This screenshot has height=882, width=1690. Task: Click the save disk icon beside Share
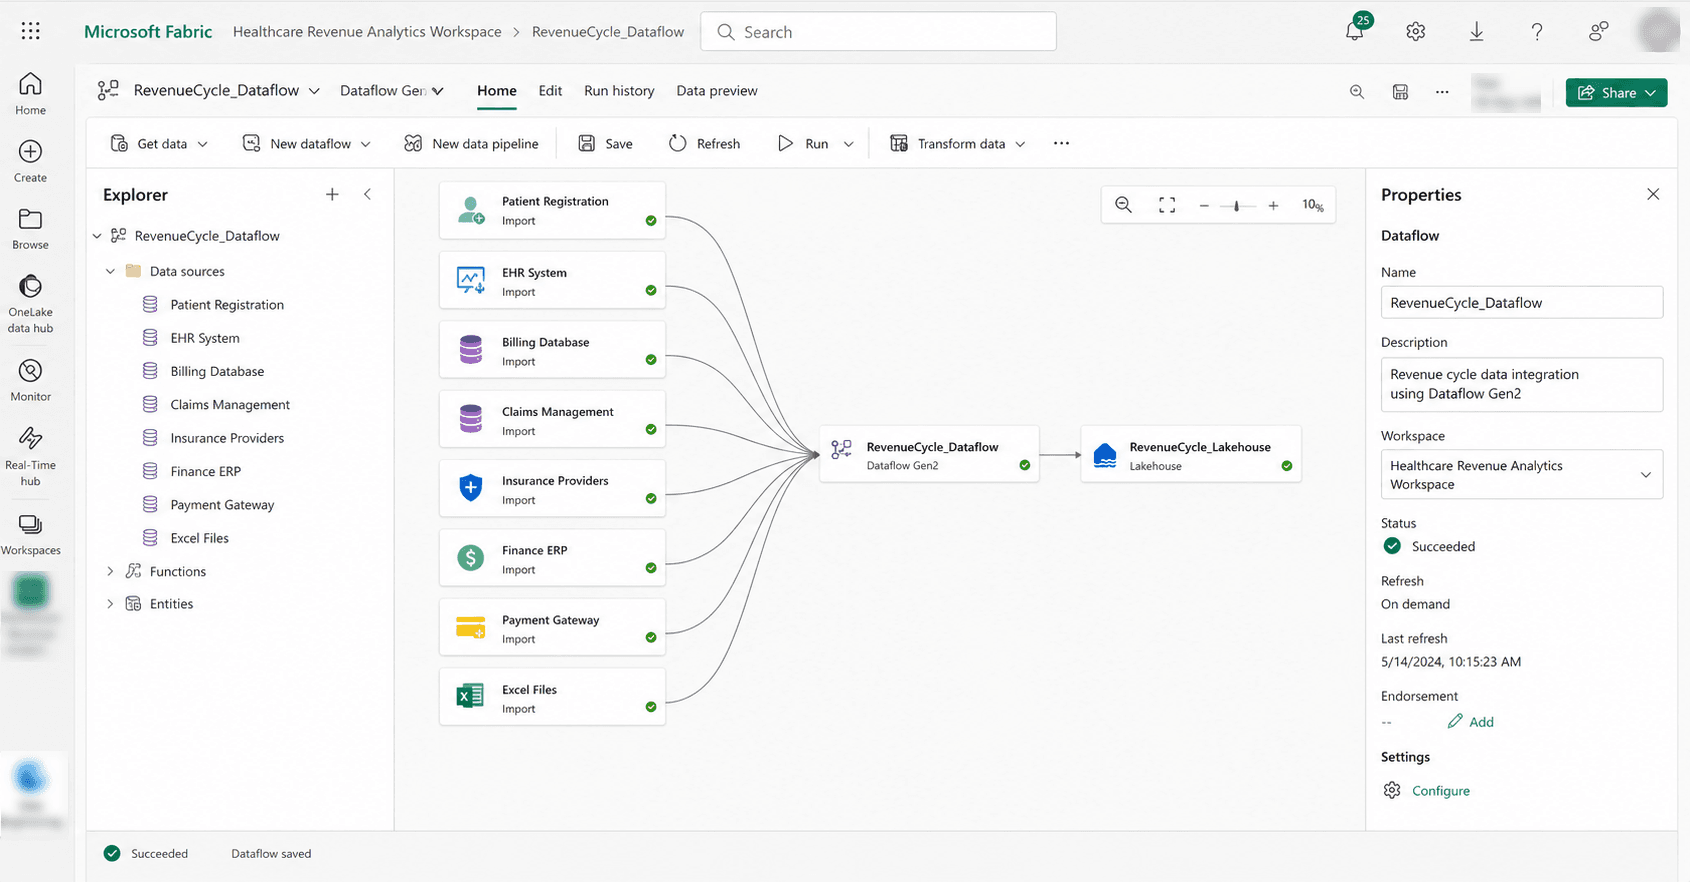click(x=1400, y=92)
